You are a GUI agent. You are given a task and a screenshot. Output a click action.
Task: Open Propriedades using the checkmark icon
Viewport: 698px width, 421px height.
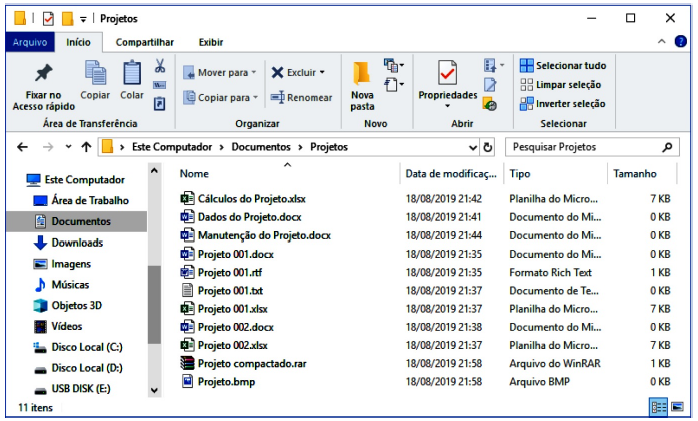click(447, 73)
